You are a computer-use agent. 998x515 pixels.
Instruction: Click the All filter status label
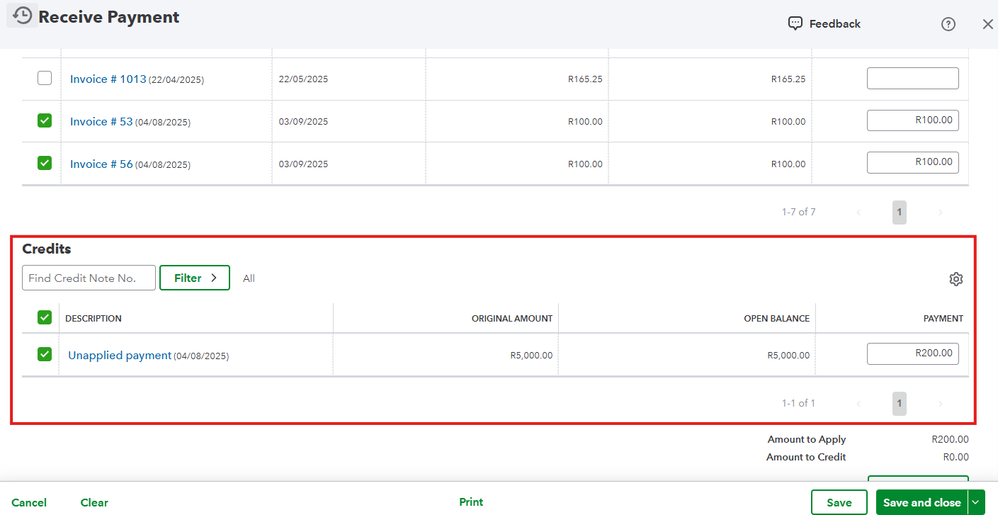pos(249,278)
